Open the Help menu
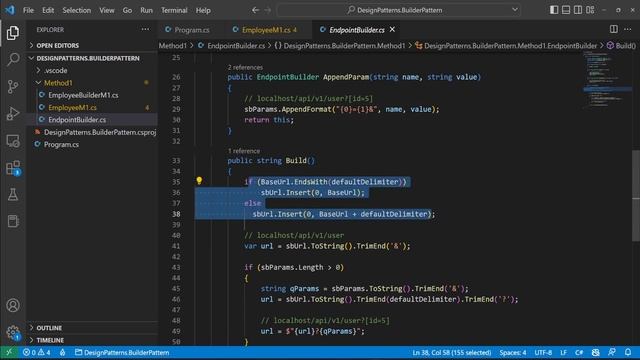Screen dimensions: 640x360 pyautogui.click(x=203, y=10)
